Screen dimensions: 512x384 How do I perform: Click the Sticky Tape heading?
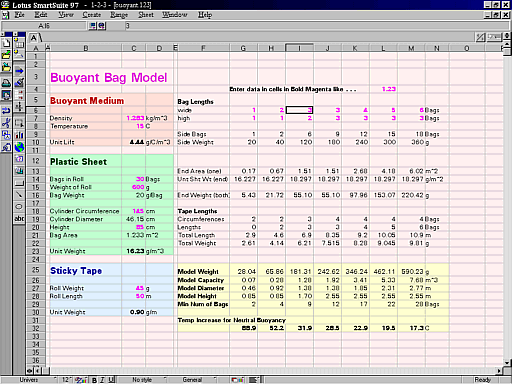tap(76, 271)
